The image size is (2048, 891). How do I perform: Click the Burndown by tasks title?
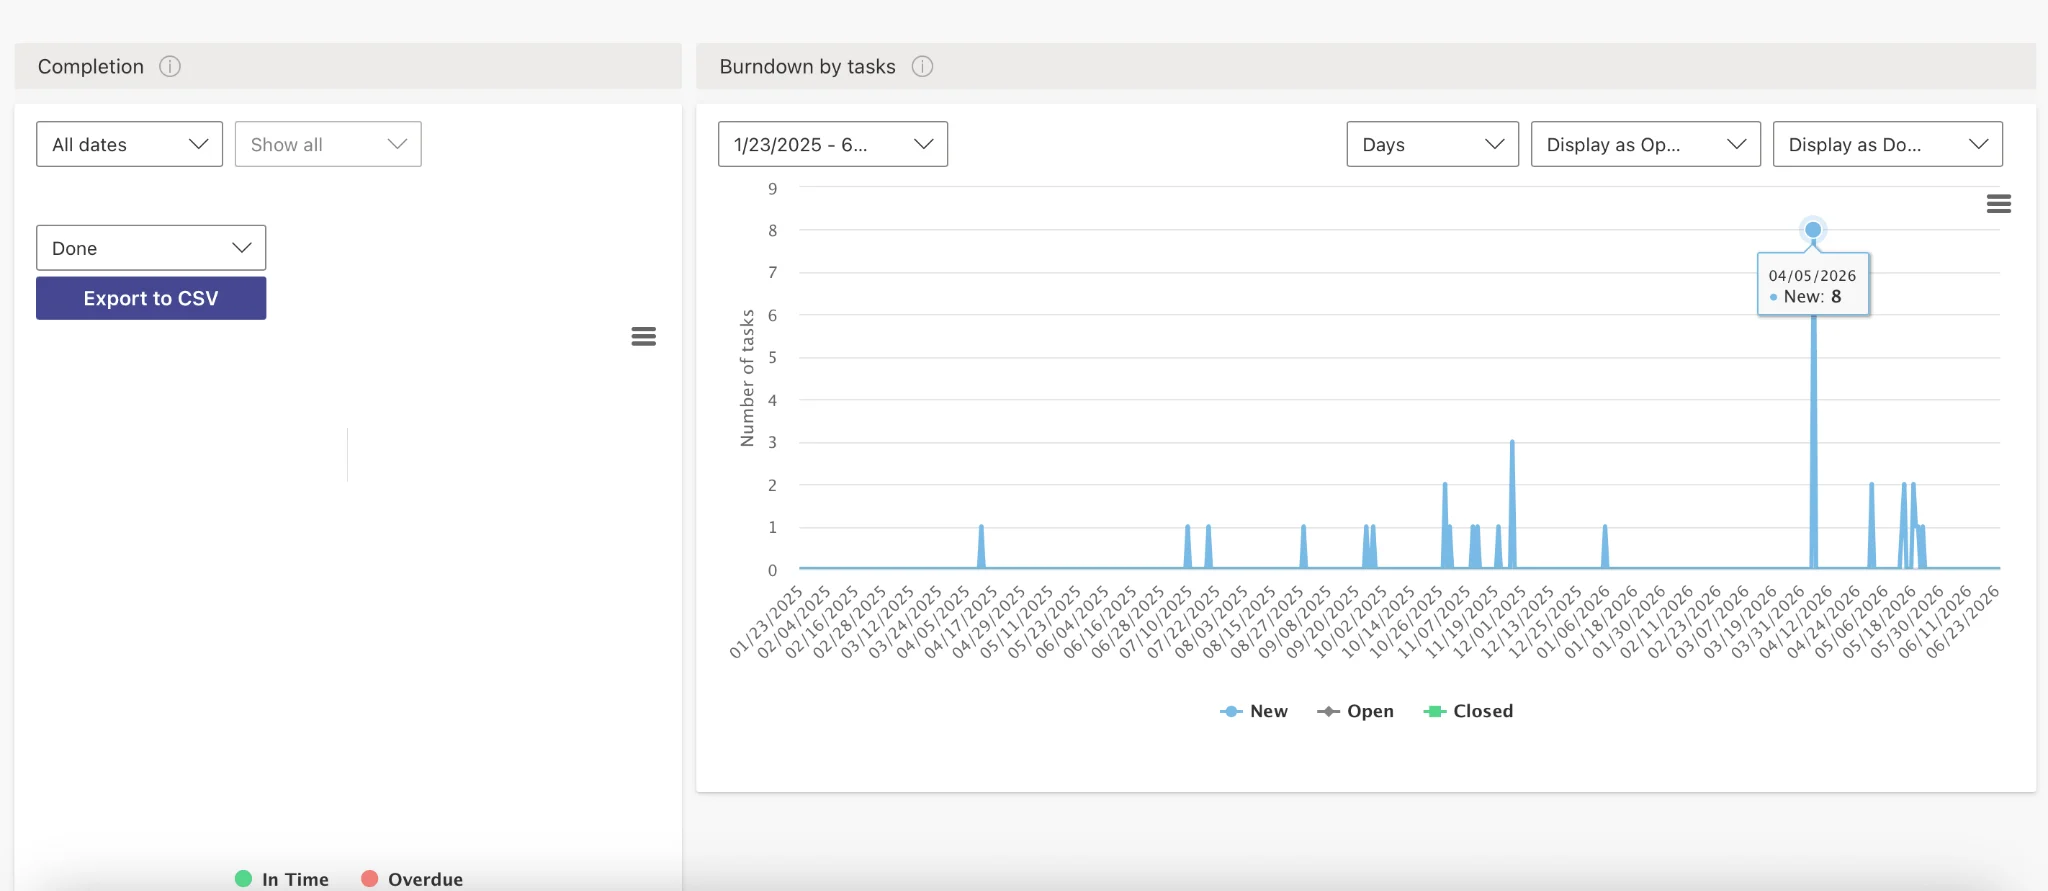pos(807,66)
